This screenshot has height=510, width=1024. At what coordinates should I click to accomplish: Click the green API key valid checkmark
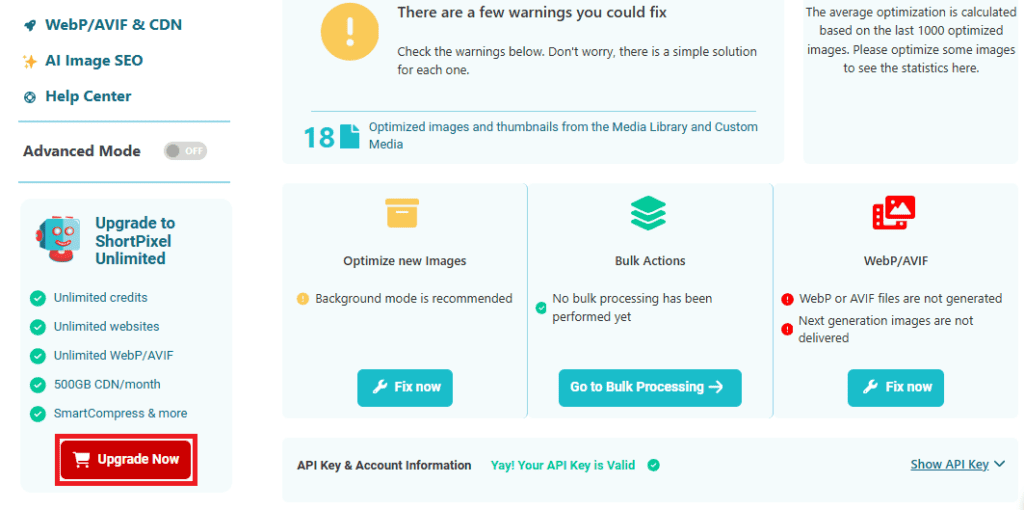coord(653,465)
